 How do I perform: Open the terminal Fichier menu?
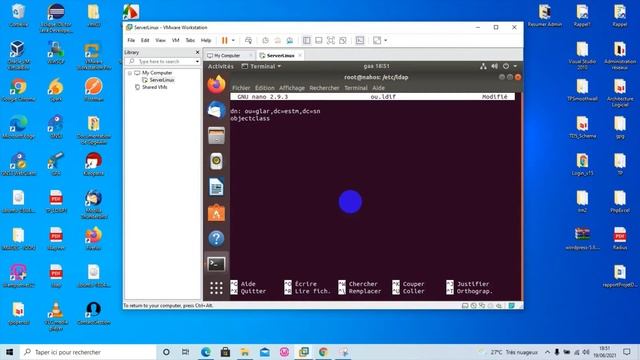coord(241,88)
